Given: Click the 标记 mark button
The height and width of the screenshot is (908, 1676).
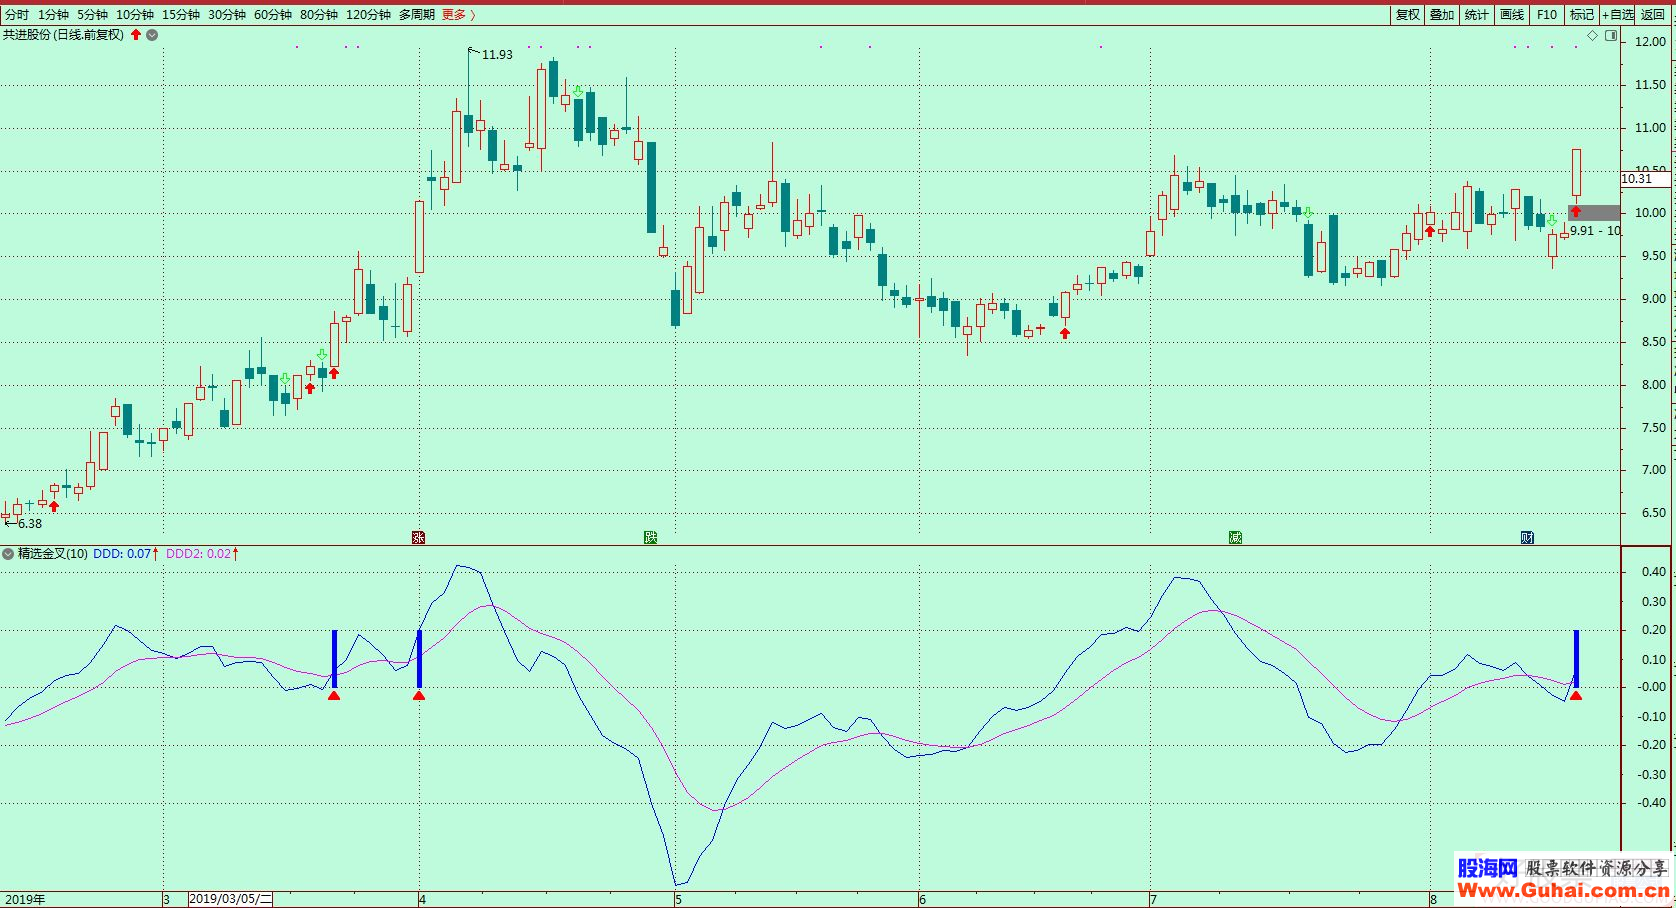Looking at the screenshot, I should pos(1582,15).
